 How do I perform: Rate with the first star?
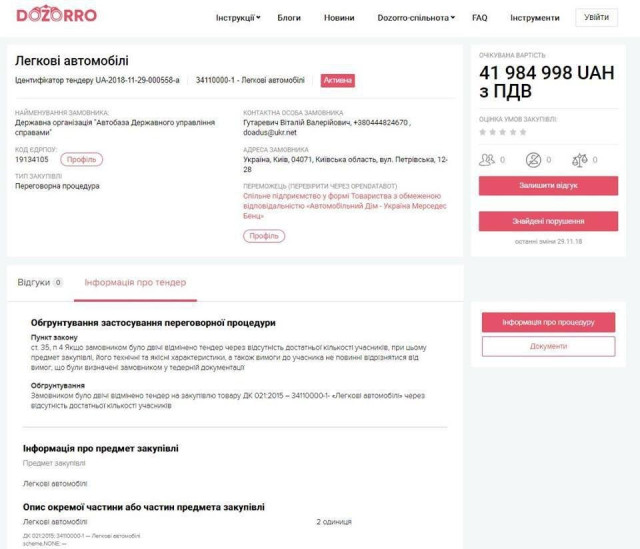(x=483, y=131)
